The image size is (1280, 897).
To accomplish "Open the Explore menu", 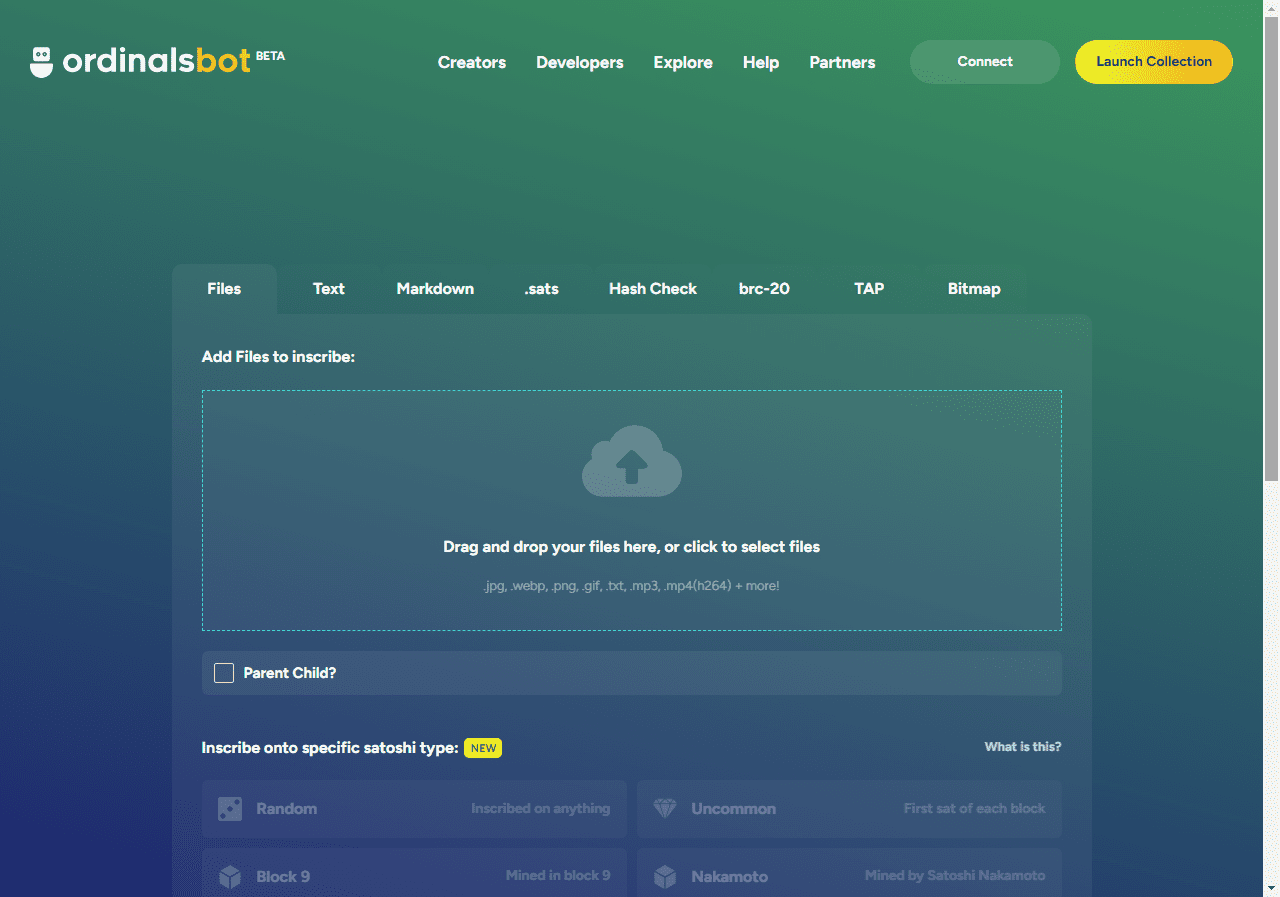I will coord(683,62).
